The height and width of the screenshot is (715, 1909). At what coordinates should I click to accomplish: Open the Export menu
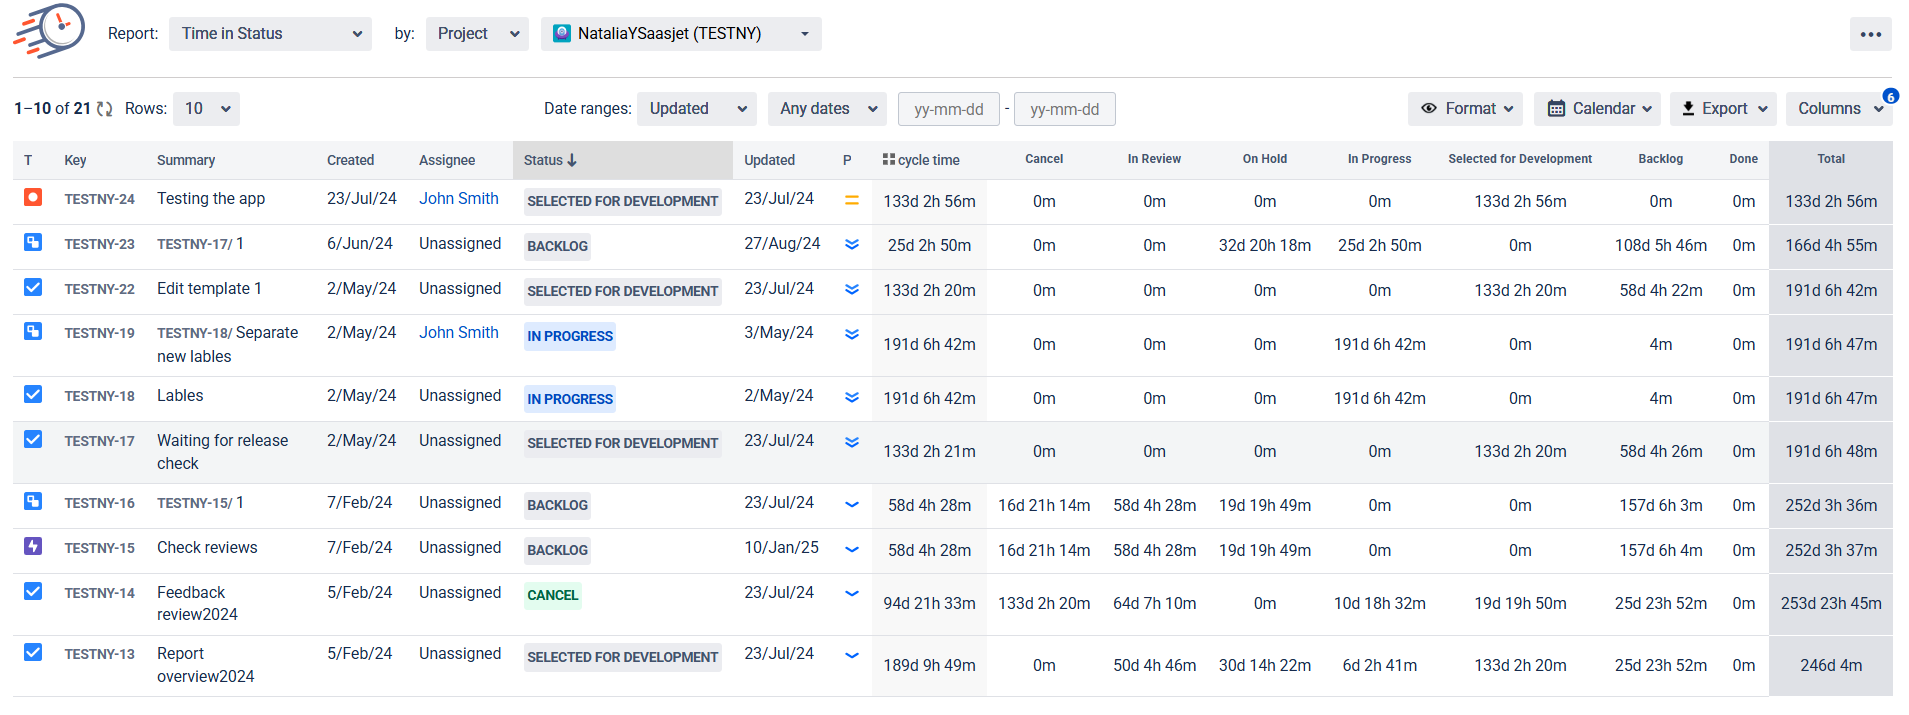coord(1723,109)
